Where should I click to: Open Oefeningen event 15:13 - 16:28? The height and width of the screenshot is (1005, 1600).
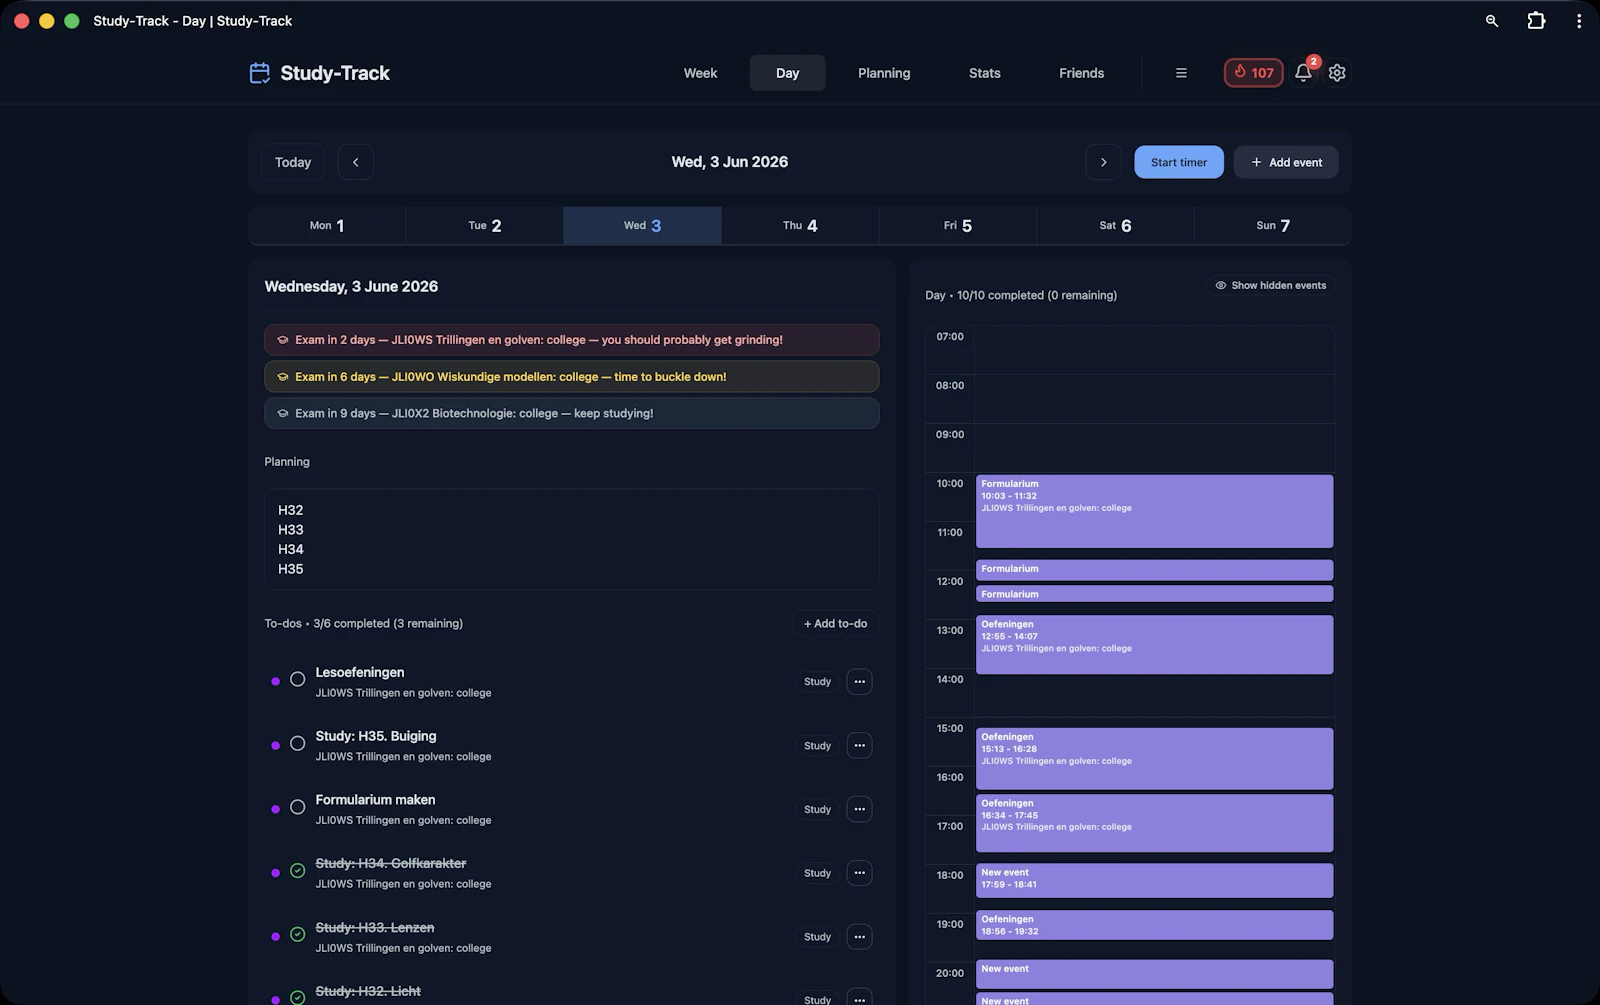click(x=1154, y=758)
